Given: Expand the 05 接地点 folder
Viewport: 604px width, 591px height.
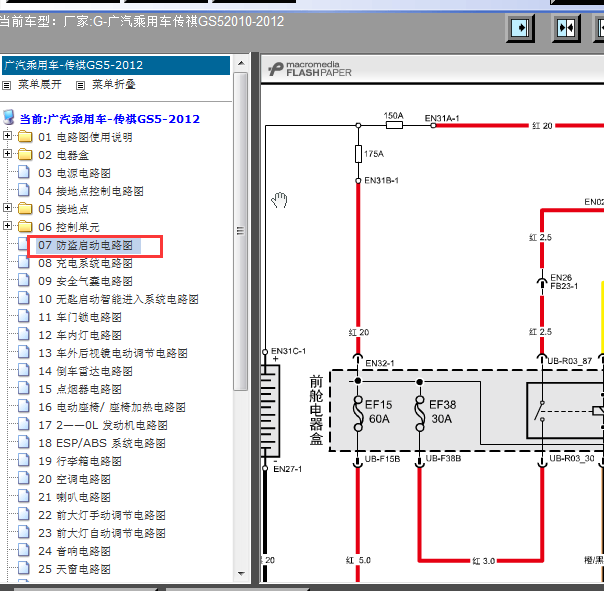Looking at the screenshot, I should point(7,208).
